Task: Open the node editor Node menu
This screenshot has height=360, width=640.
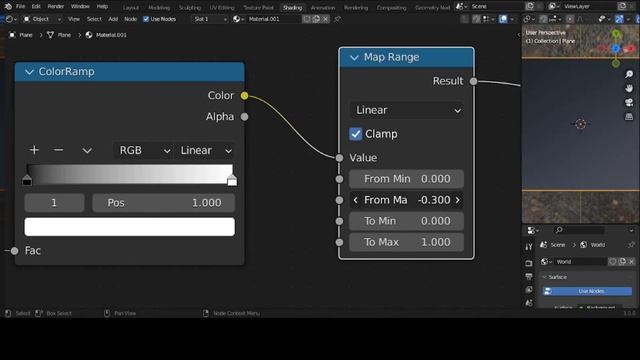Action: pyautogui.click(x=130, y=19)
